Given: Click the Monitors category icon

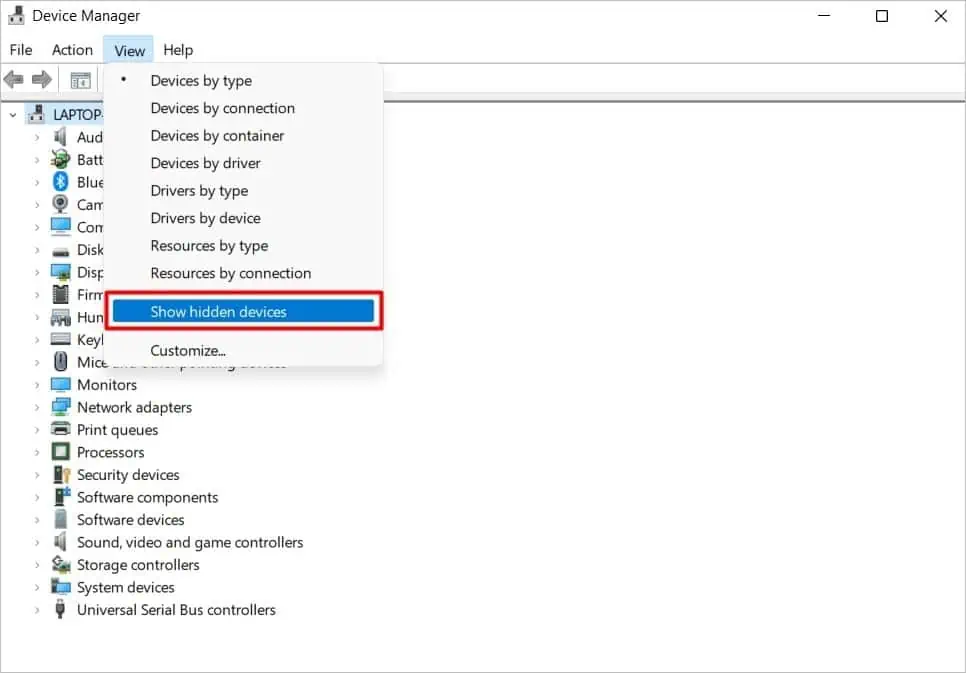Looking at the screenshot, I should click(x=62, y=385).
